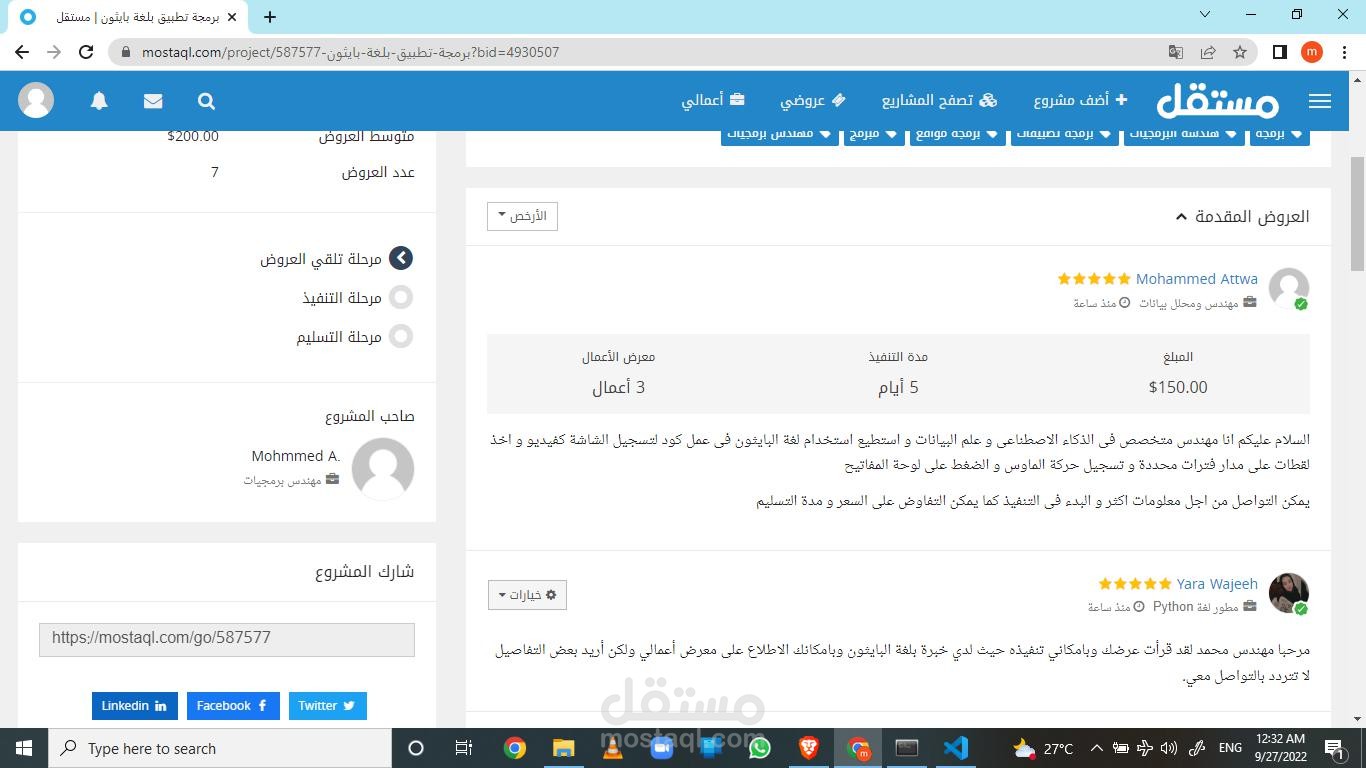
Task: Open the Chrome profile avatar m
Action: coord(1312,52)
